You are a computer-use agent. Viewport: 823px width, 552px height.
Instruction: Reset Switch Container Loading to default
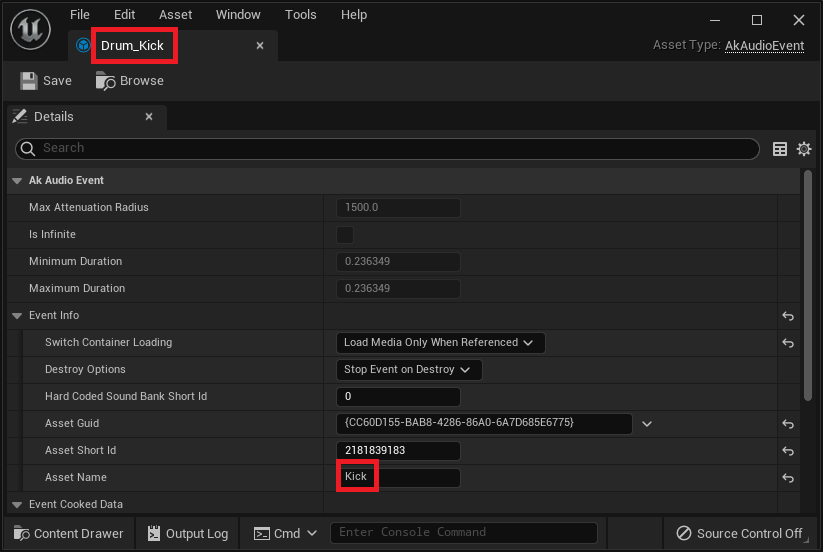click(x=788, y=343)
